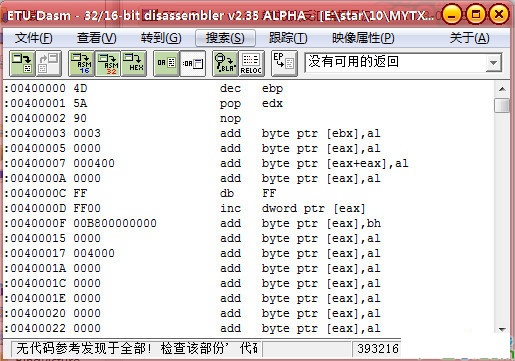Select the line at address 0040001A

248,268
